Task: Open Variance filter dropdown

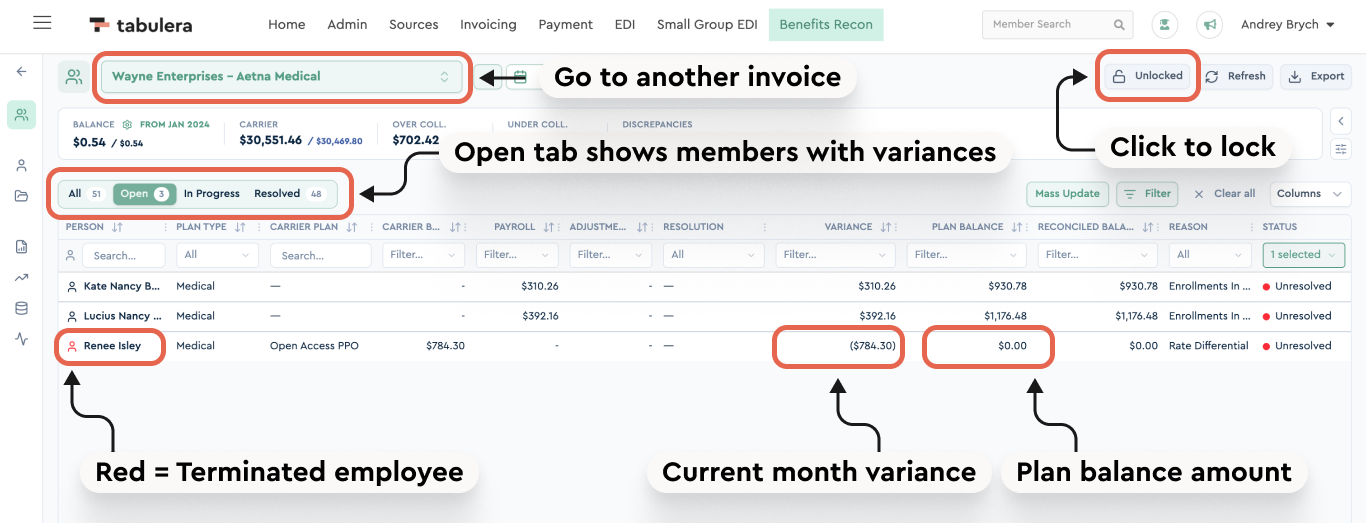Action: 836,255
